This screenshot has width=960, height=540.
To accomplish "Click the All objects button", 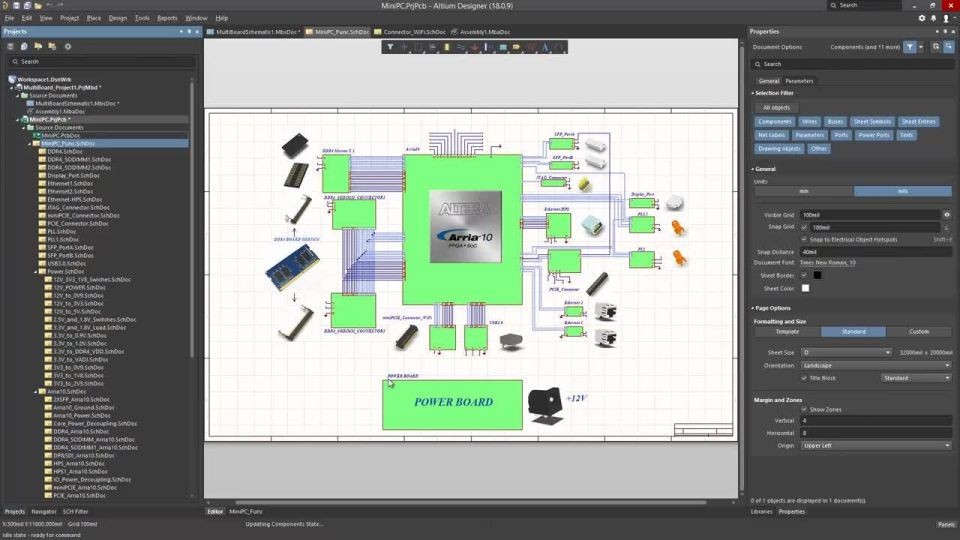I will tap(776, 108).
